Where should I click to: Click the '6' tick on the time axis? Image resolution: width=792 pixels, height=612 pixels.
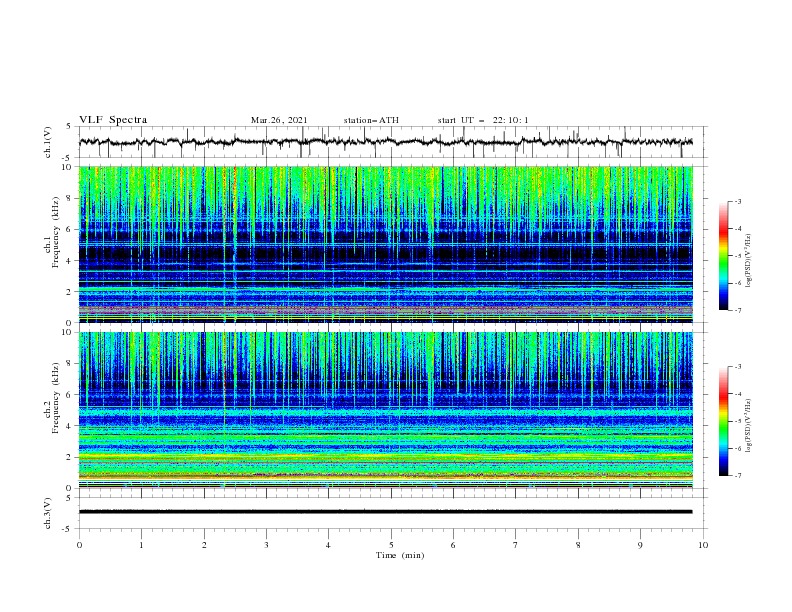pos(453,545)
